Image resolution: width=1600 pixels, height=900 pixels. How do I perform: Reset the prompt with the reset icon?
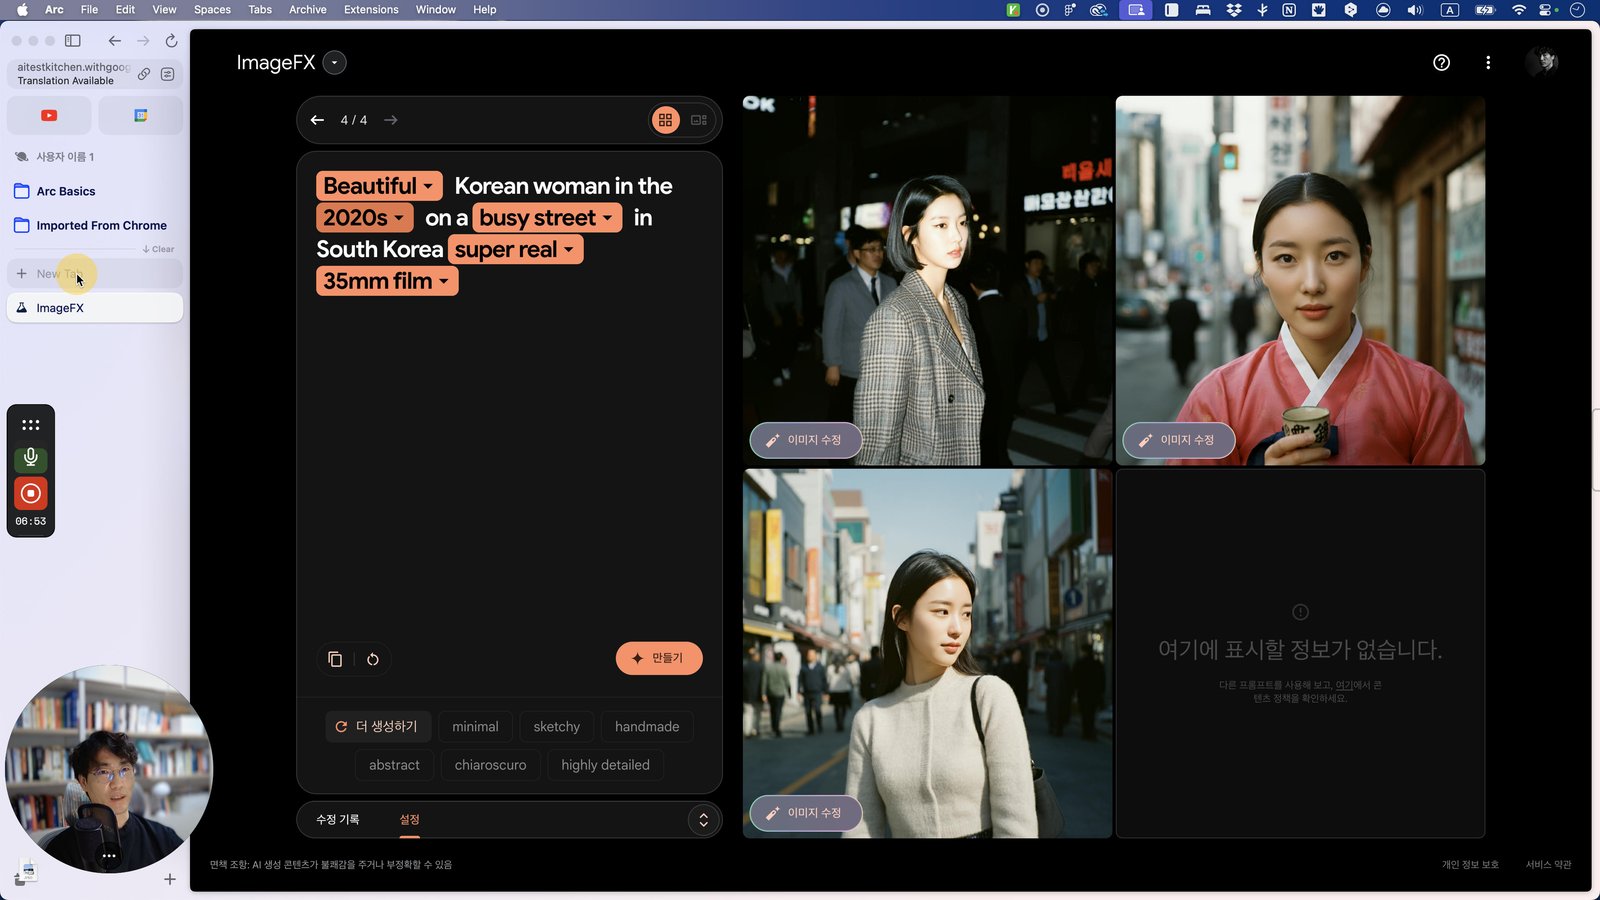373,659
